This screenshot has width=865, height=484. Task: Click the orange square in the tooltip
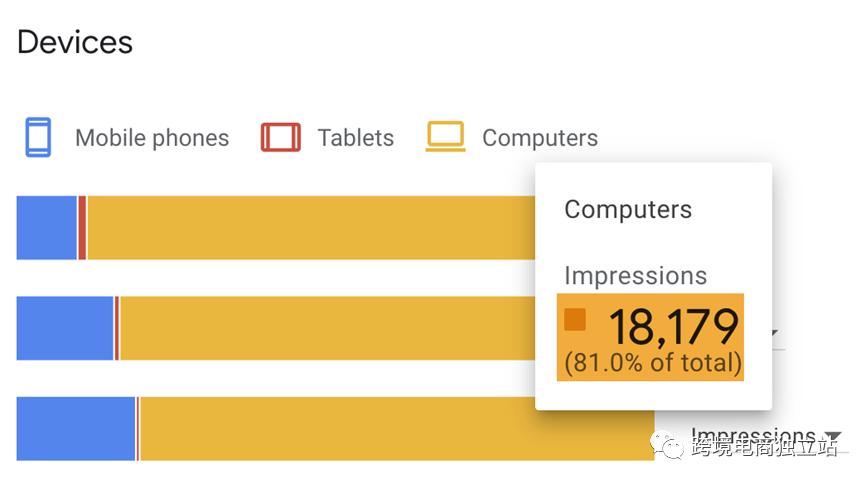575,319
